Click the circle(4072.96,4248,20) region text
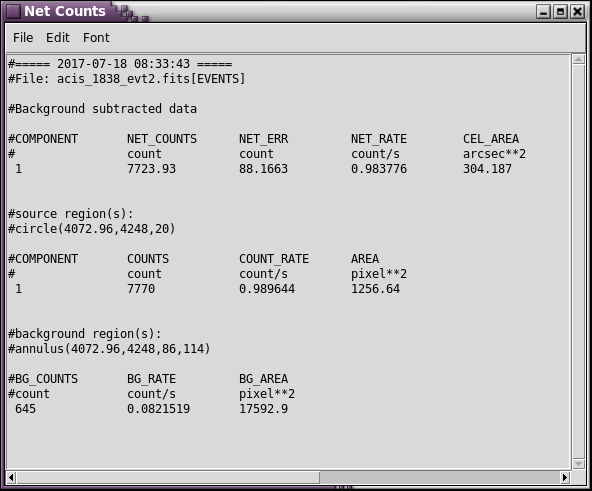The height and width of the screenshot is (491, 592). coord(95,229)
